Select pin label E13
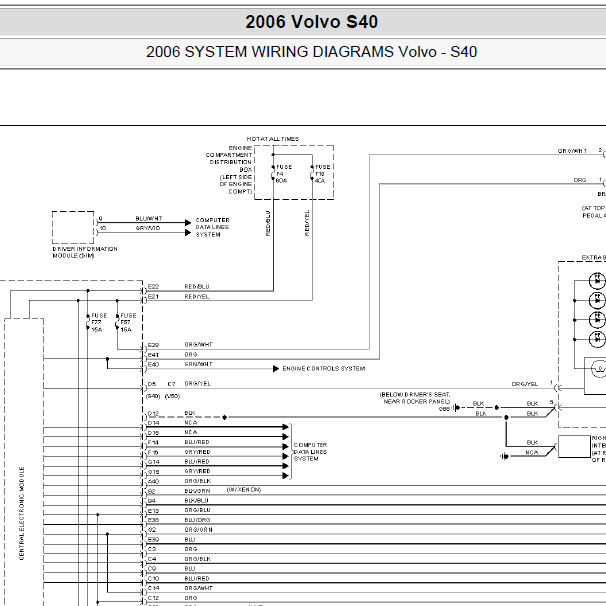 pos(153,511)
